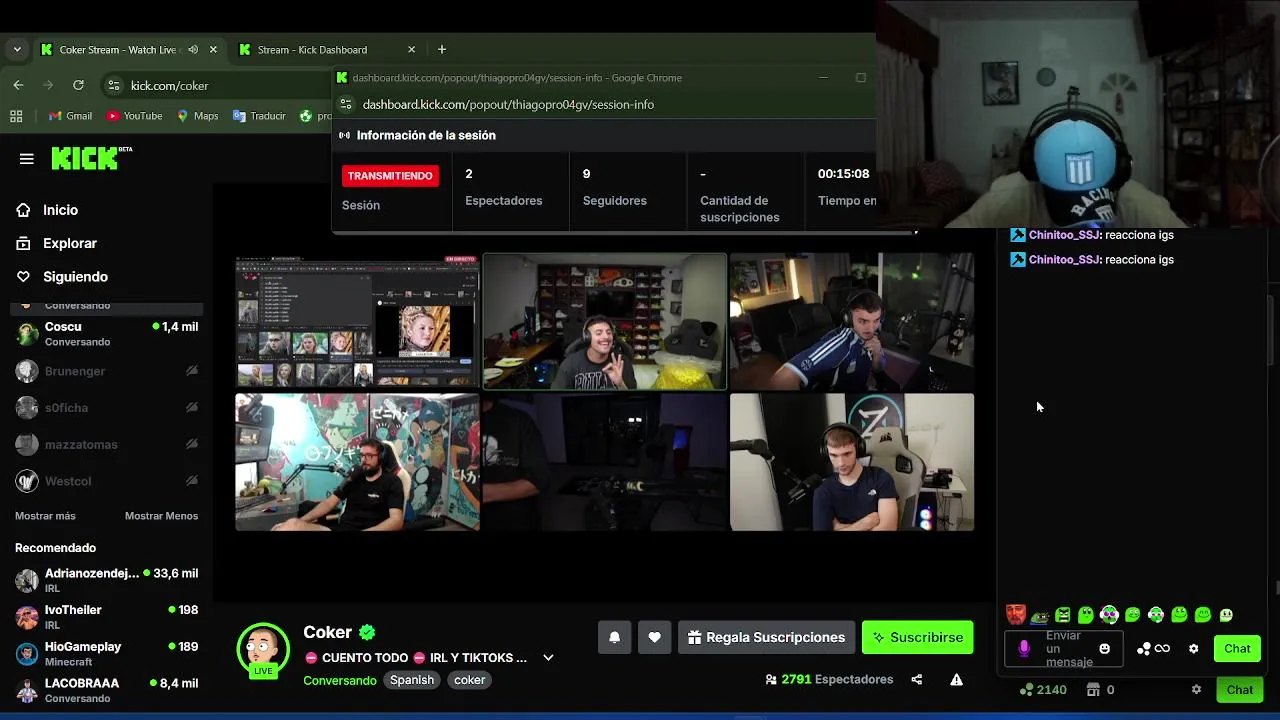1280x720 pixels.
Task: Open offline channel Brunenger
Action: click(x=106, y=371)
